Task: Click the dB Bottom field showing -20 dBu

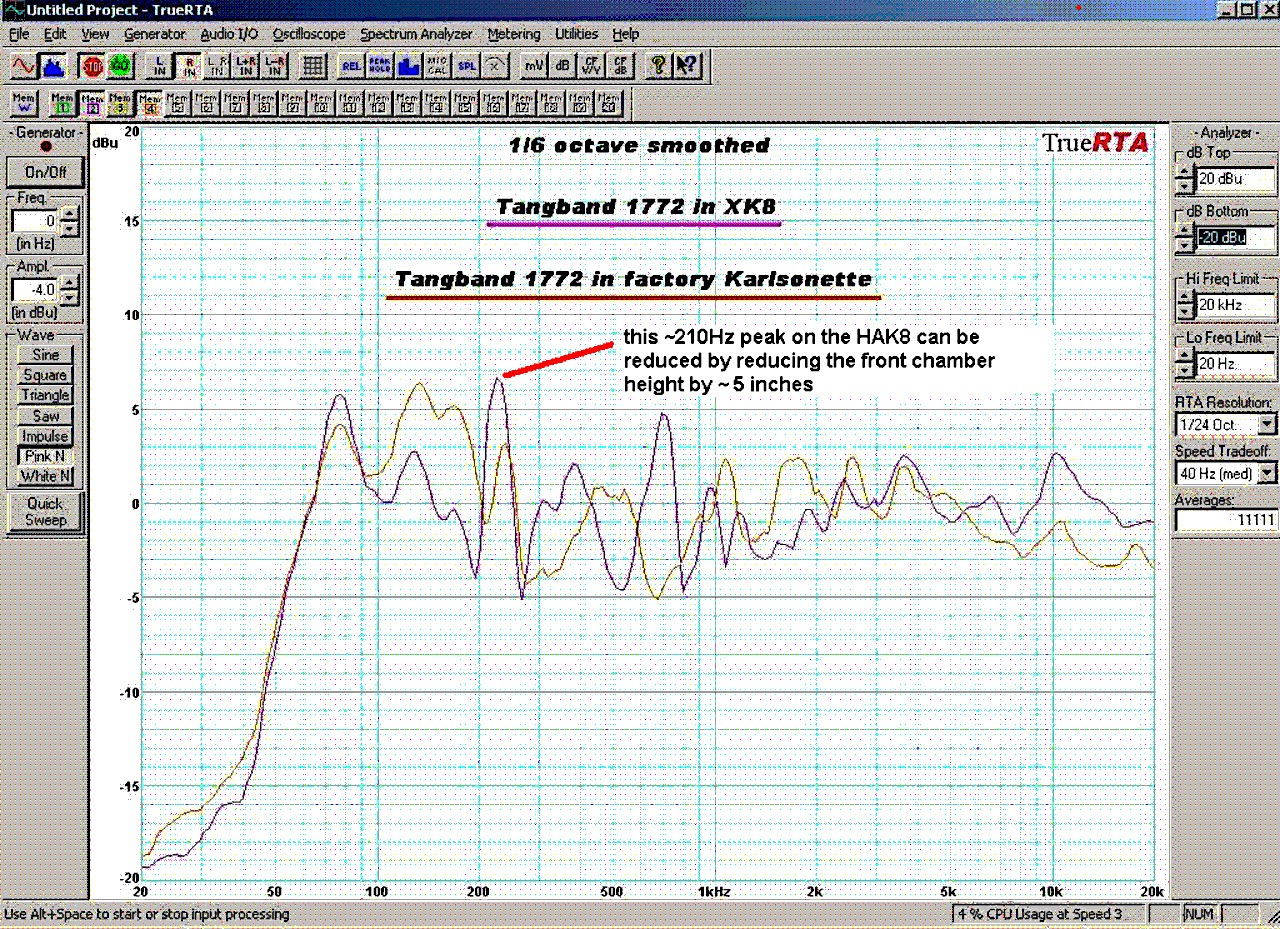Action: 1236,239
